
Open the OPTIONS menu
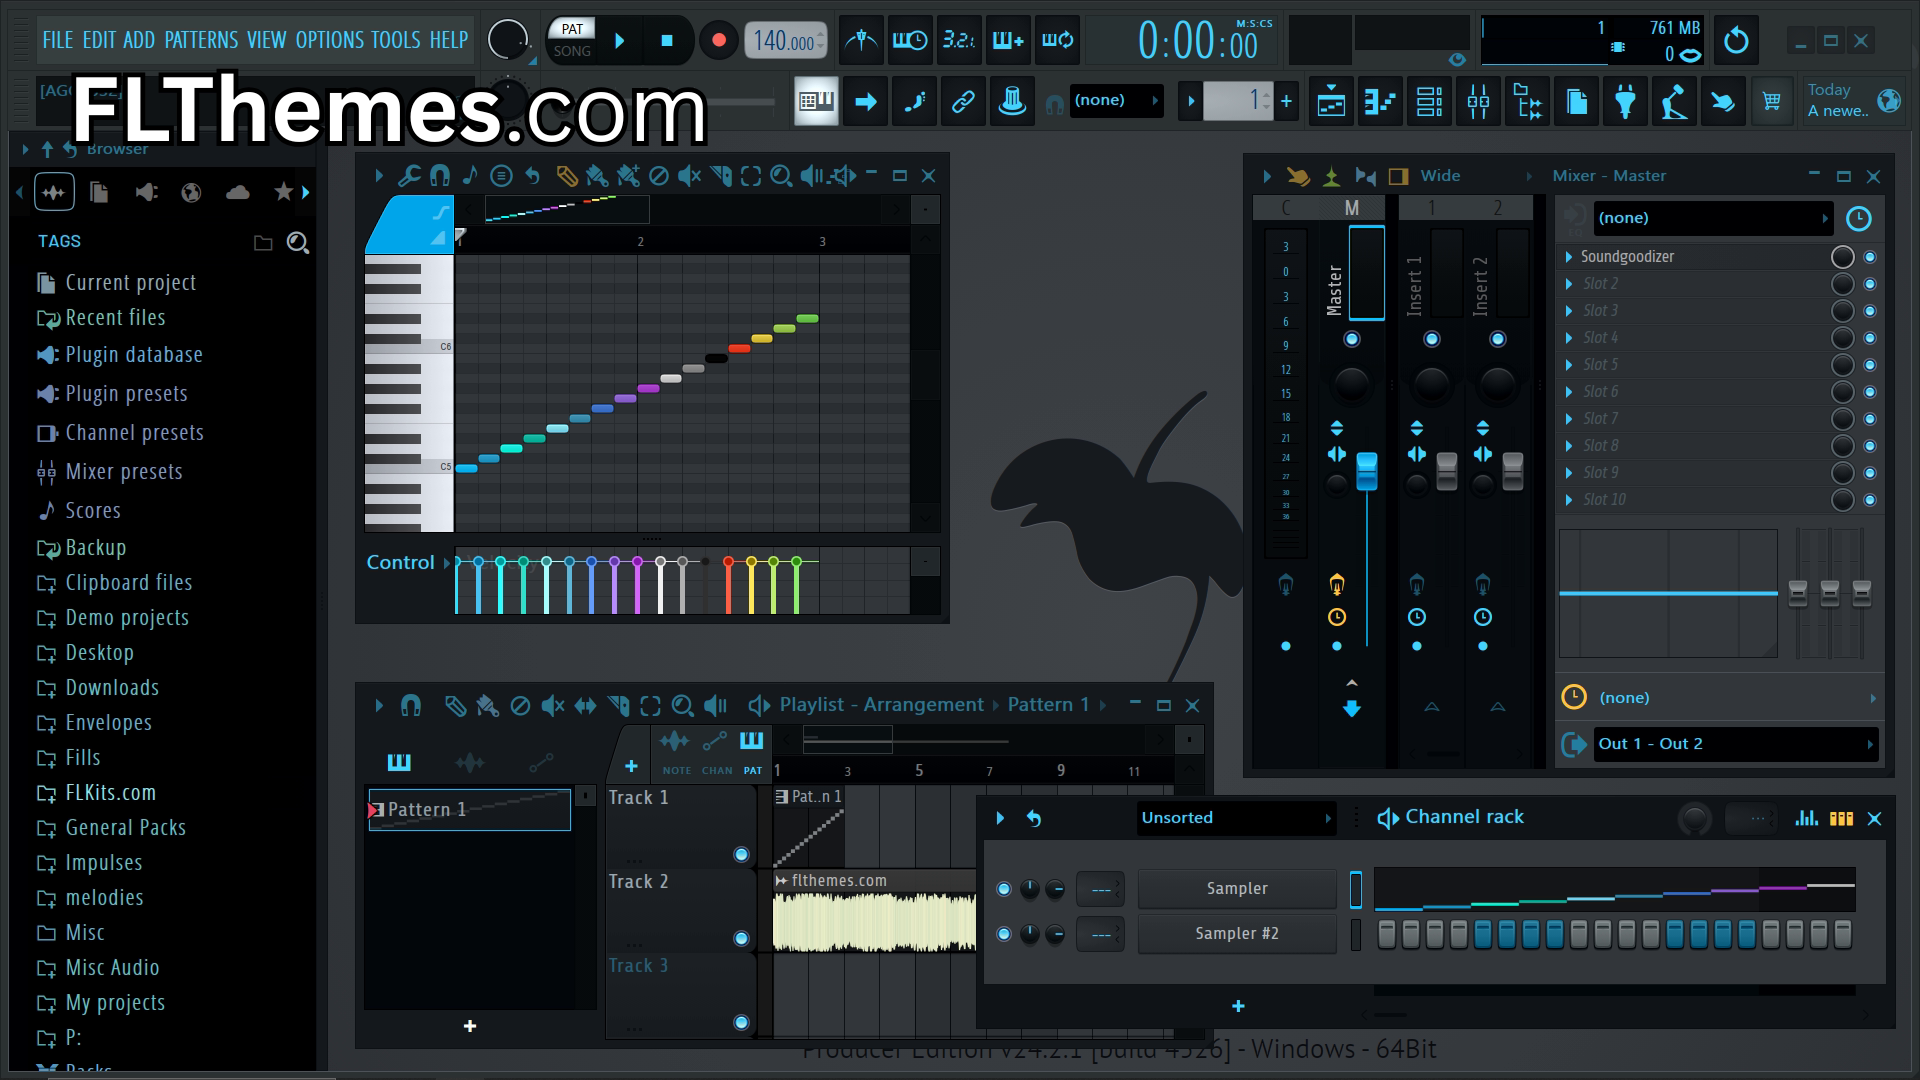tap(329, 40)
